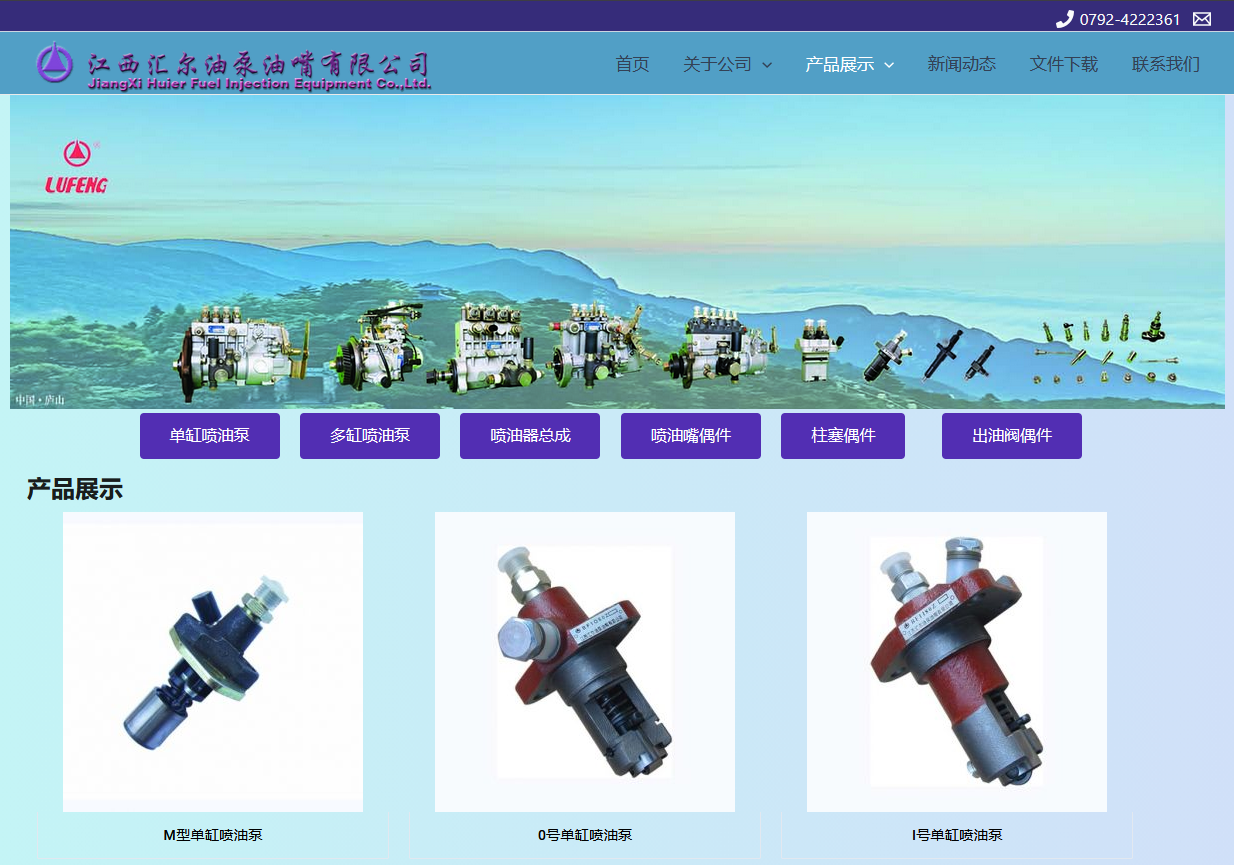Viewport: 1234px width, 865px height.
Task: Click the 联系我们 menu item
Action: pyautogui.click(x=1166, y=63)
